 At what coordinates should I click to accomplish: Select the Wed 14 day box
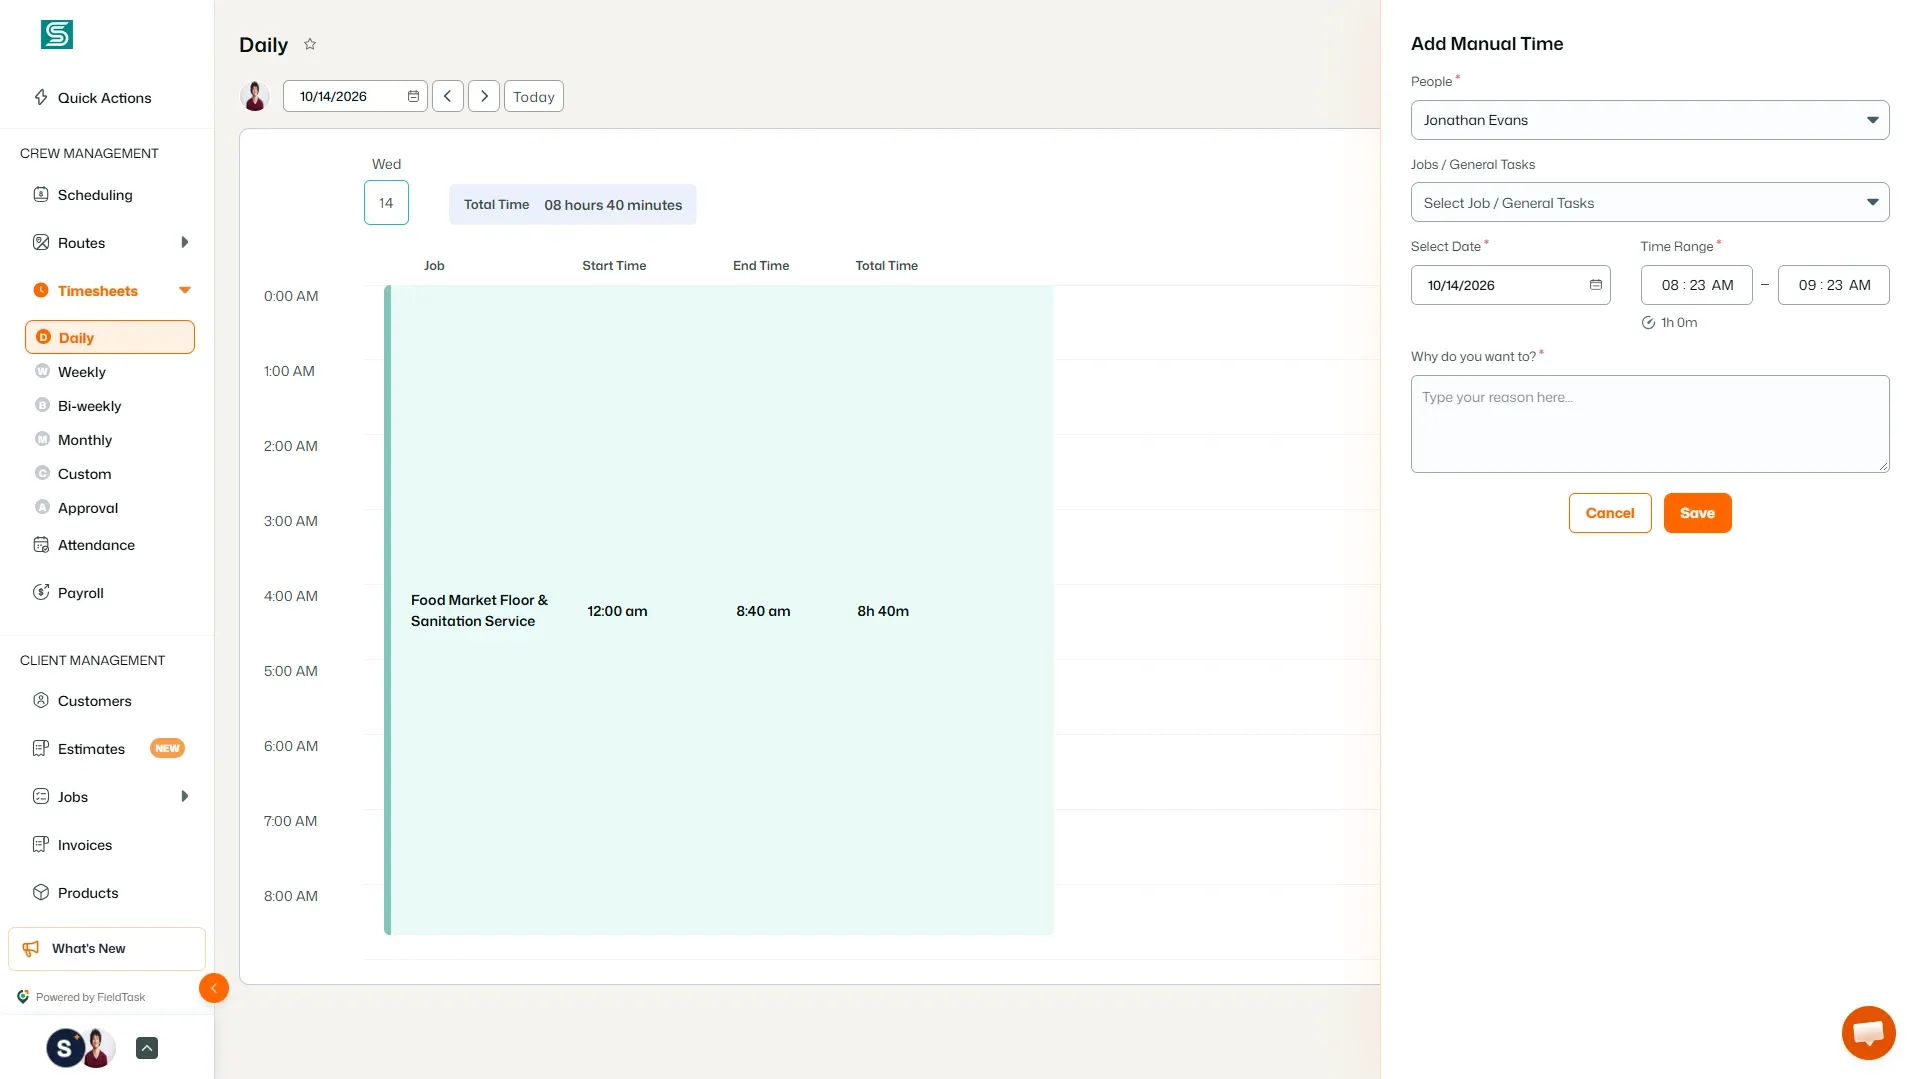386,202
